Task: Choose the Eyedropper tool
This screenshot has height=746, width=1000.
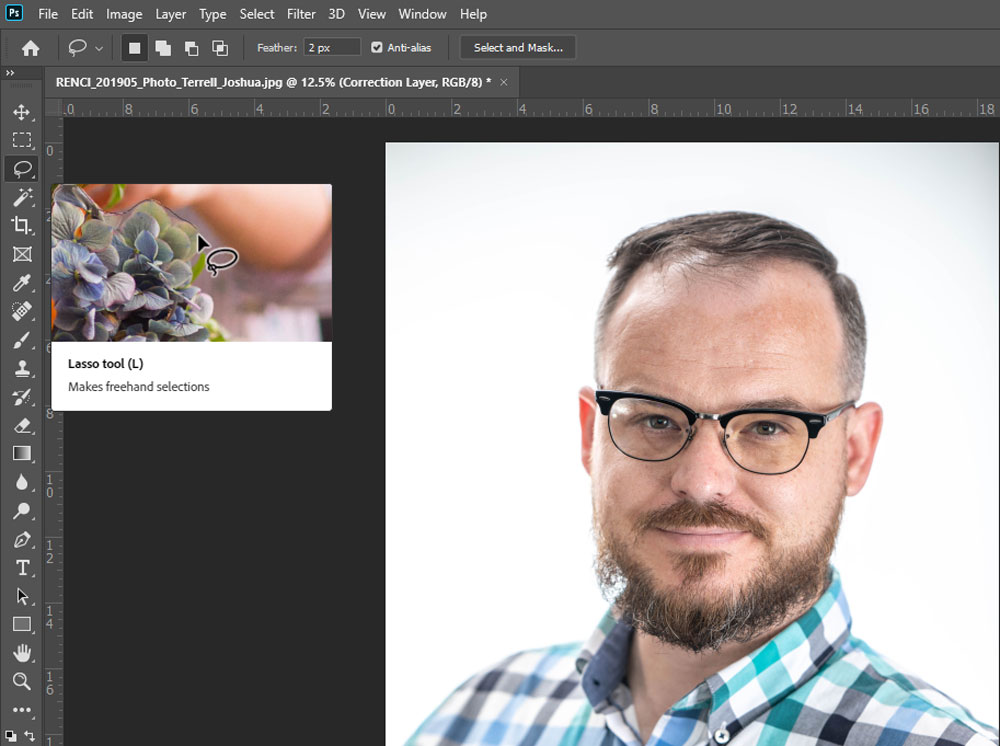Action: point(21,283)
